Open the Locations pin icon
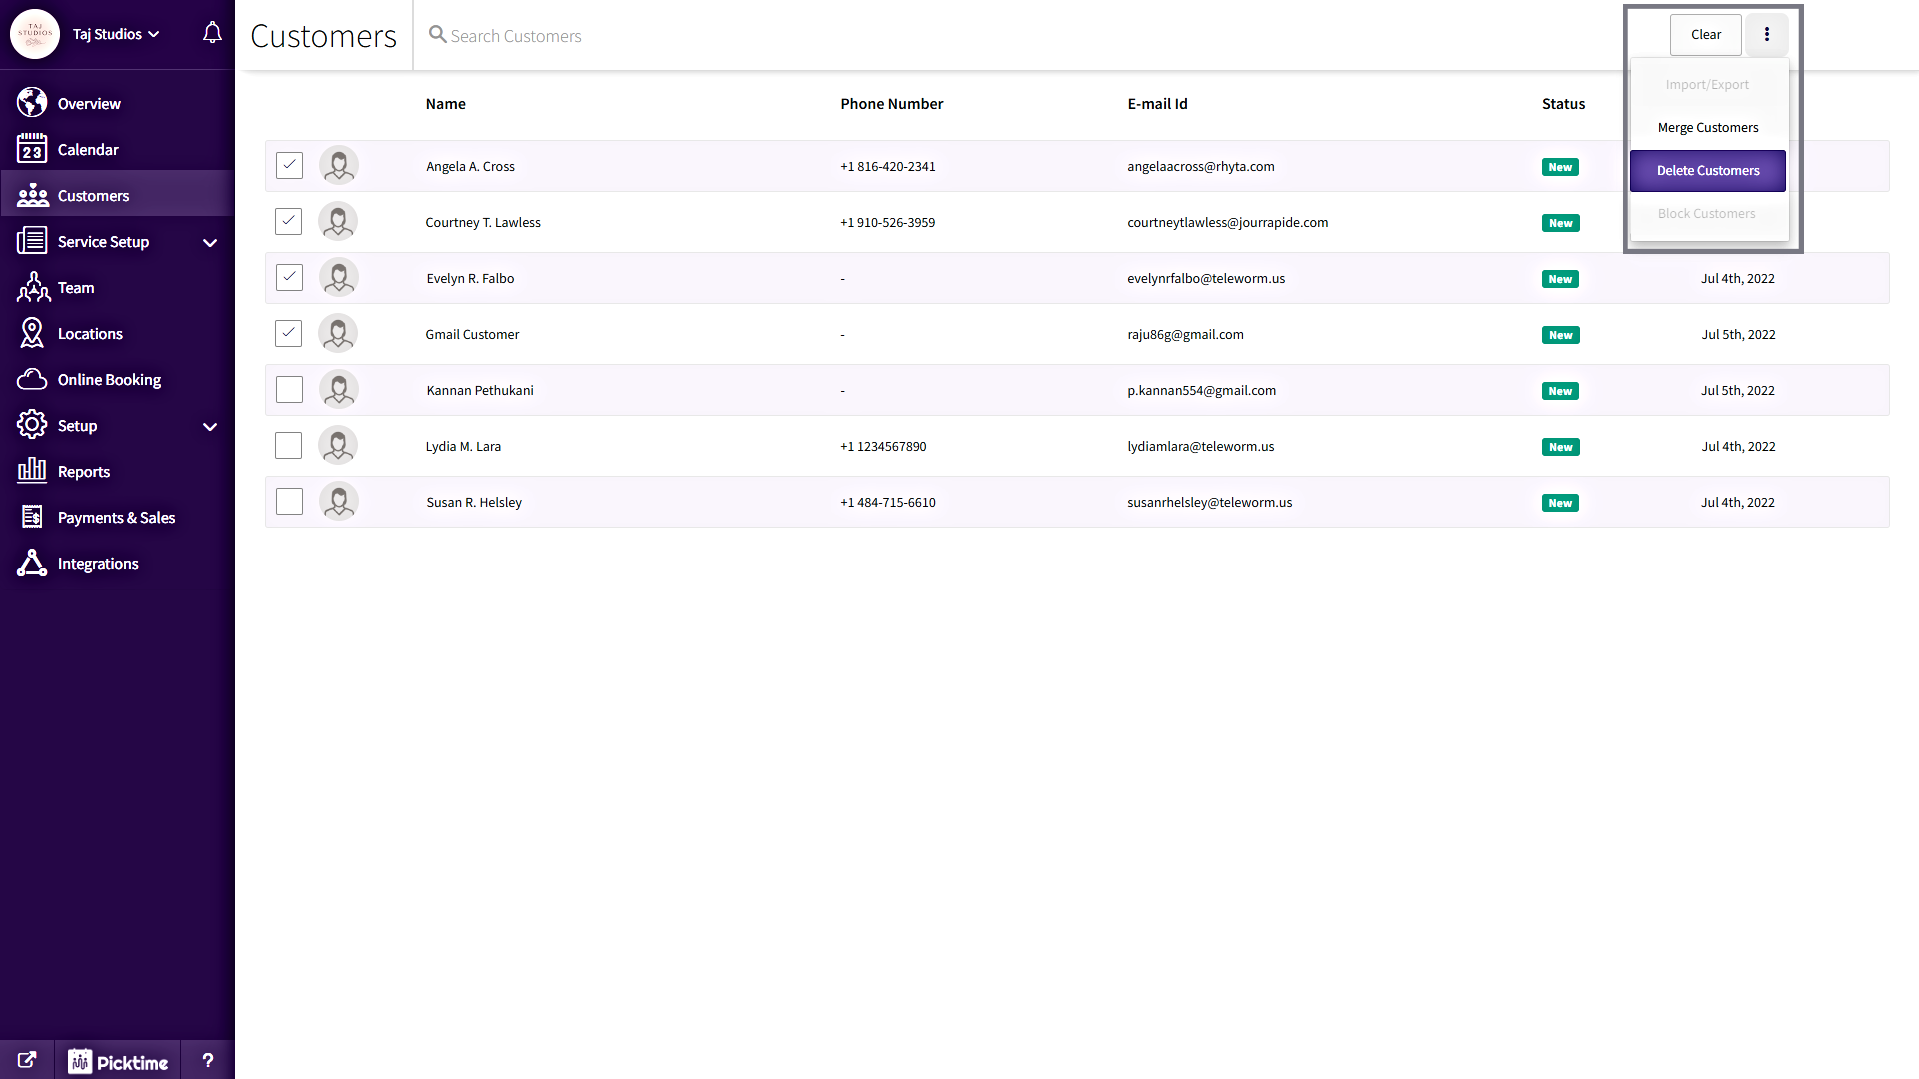Screen dimensions: 1919x1079 point(32,334)
